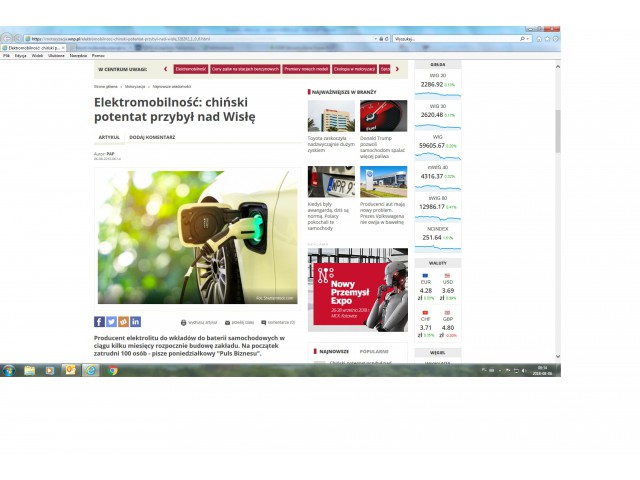Image resolution: width=640 pixels, height=480 pixels.
Task: Share article on Twitter
Action: pyautogui.click(x=111, y=322)
